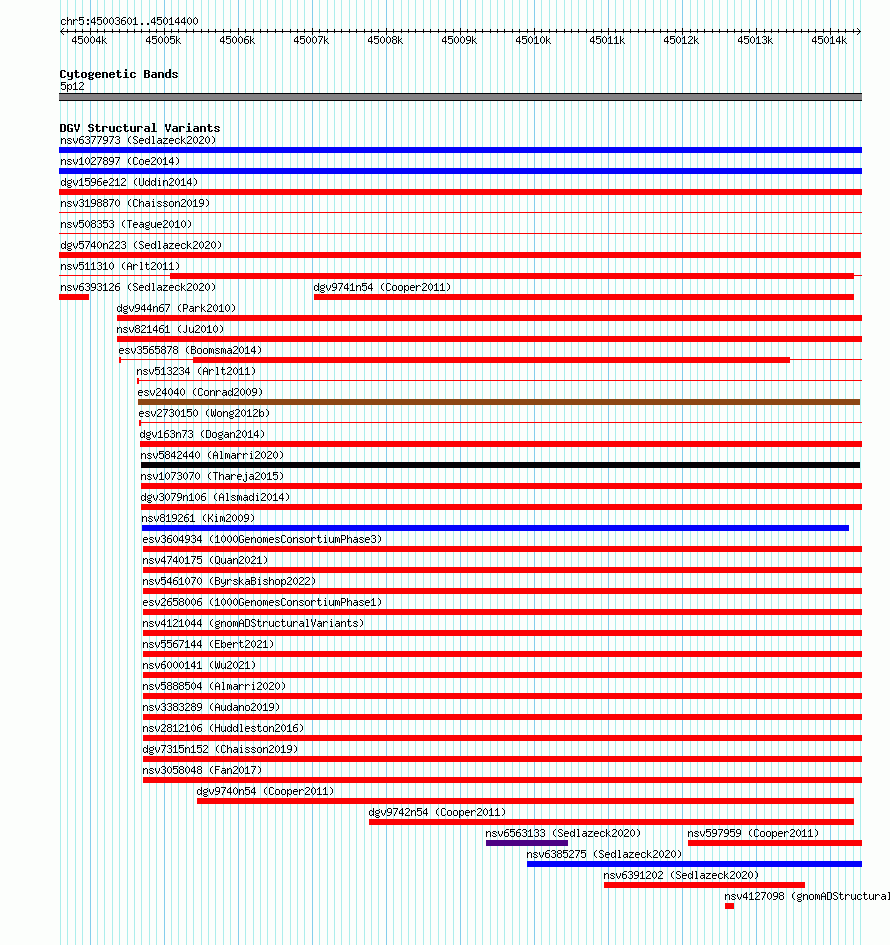
Task: Click nsv6385275 (Sedlazeck2020) label
Action: coord(604,855)
